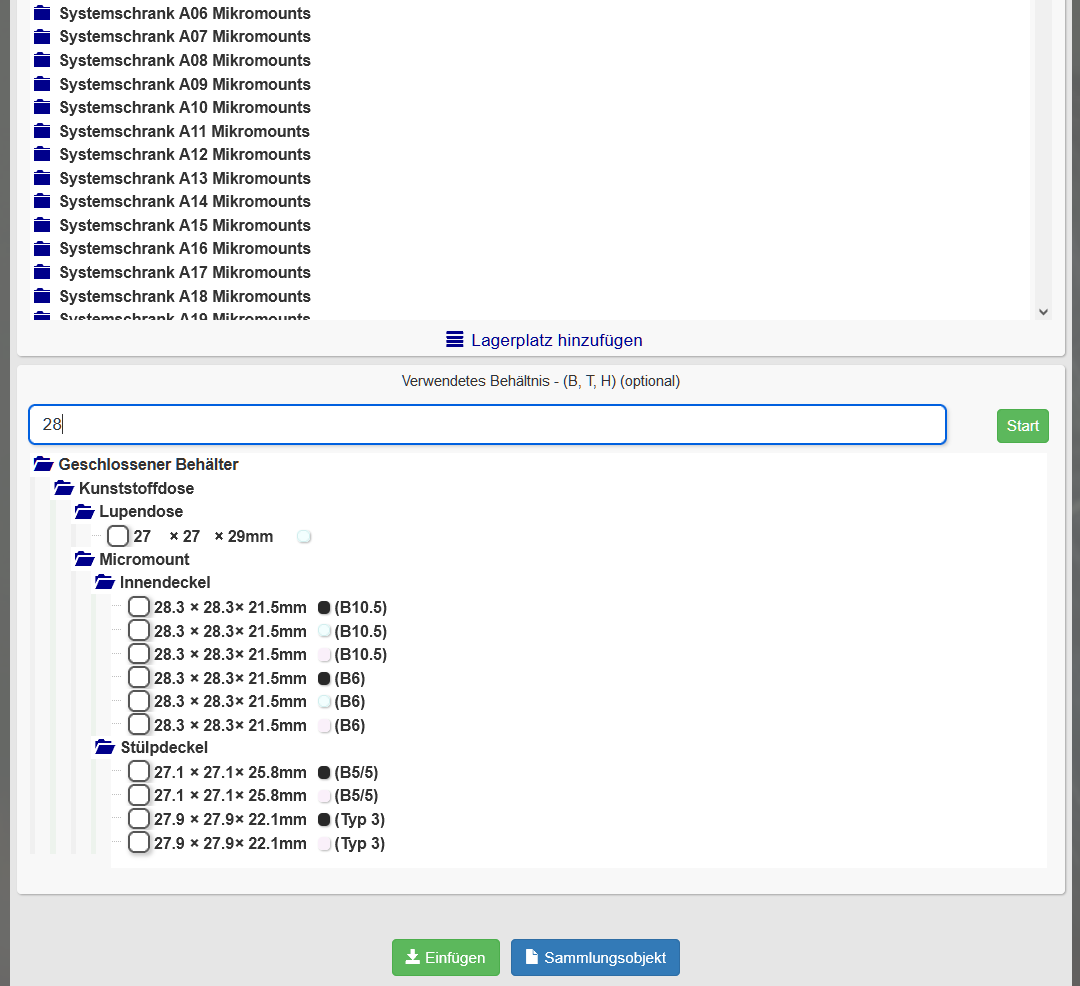Click the folder icon beside Systemschrank A06 Mikromounts
Image resolution: width=1080 pixels, height=986 pixels.
point(42,14)
